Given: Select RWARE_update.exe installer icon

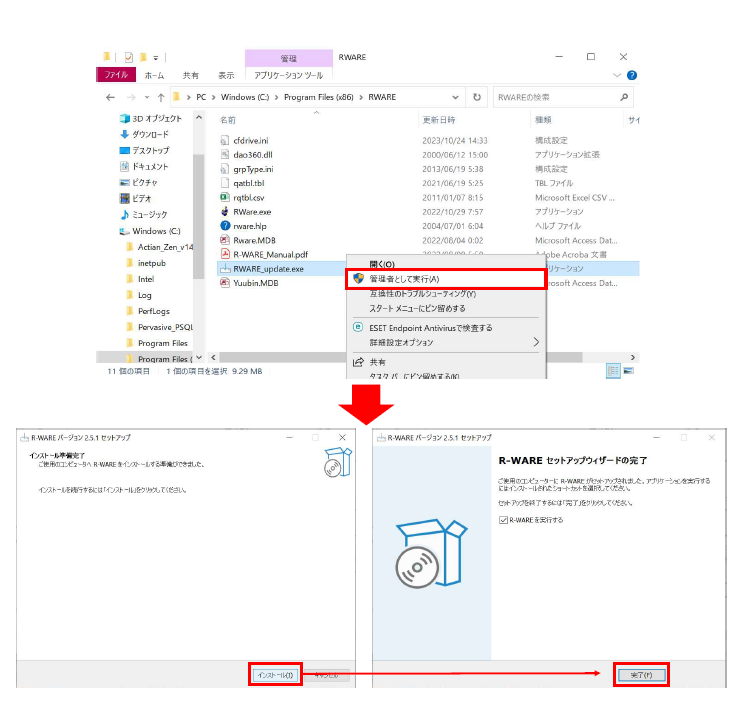Looking at the screenshot, I should coord(225,268).
